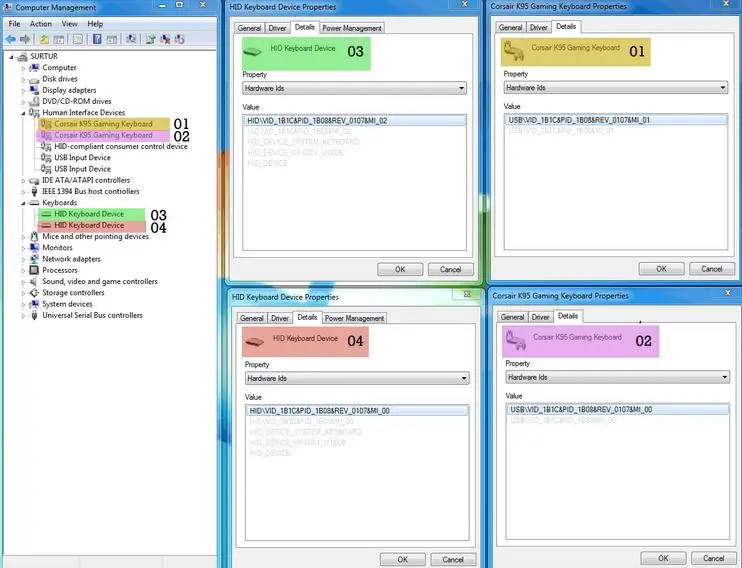Screen dimensions: 742x568
Task: Open Property dropdown in window showing HID MI_02
Action: pyautogui.click(x=354, y=88)
